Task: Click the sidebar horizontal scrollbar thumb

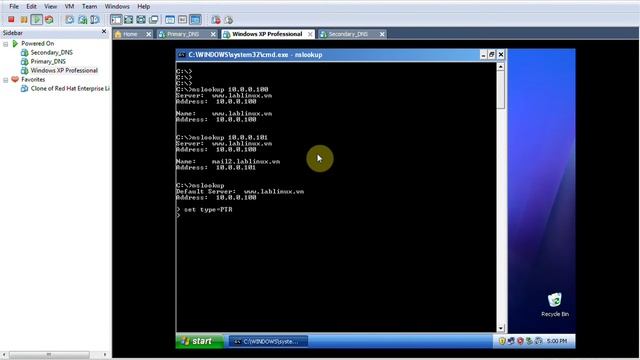Action: pyautogui.click(x=49, y=355)
